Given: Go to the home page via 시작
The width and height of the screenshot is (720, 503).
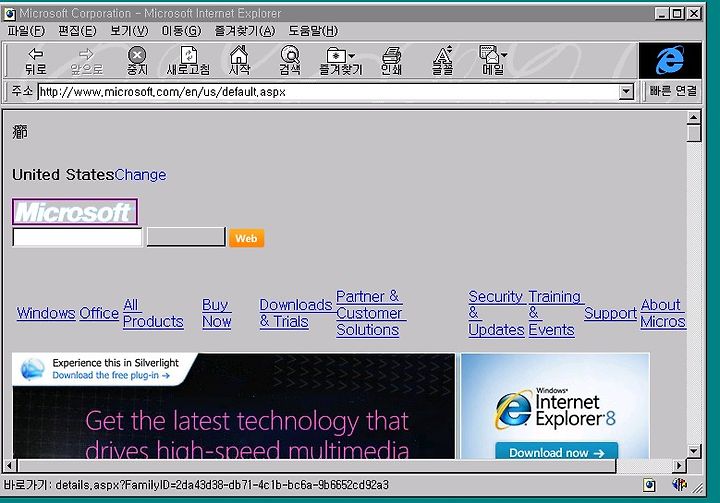Looking at the screenshot, I should click(x=239, y=61).
